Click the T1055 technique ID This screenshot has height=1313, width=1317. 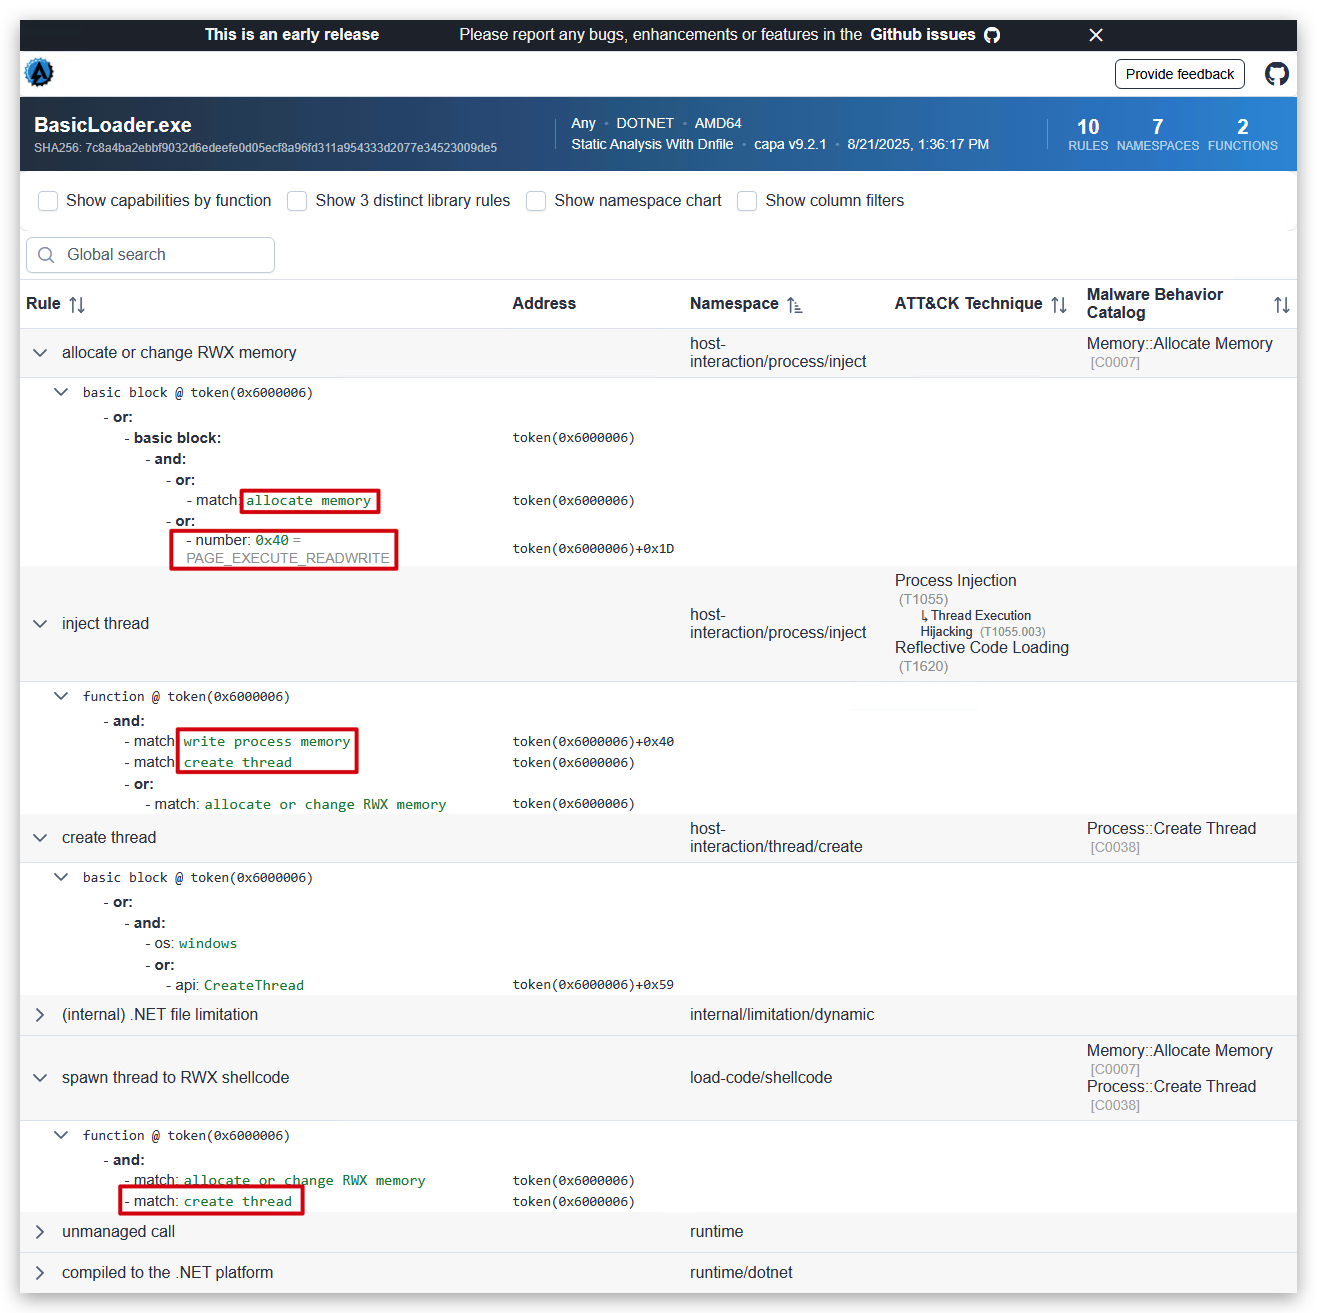(x=923, y=600)
